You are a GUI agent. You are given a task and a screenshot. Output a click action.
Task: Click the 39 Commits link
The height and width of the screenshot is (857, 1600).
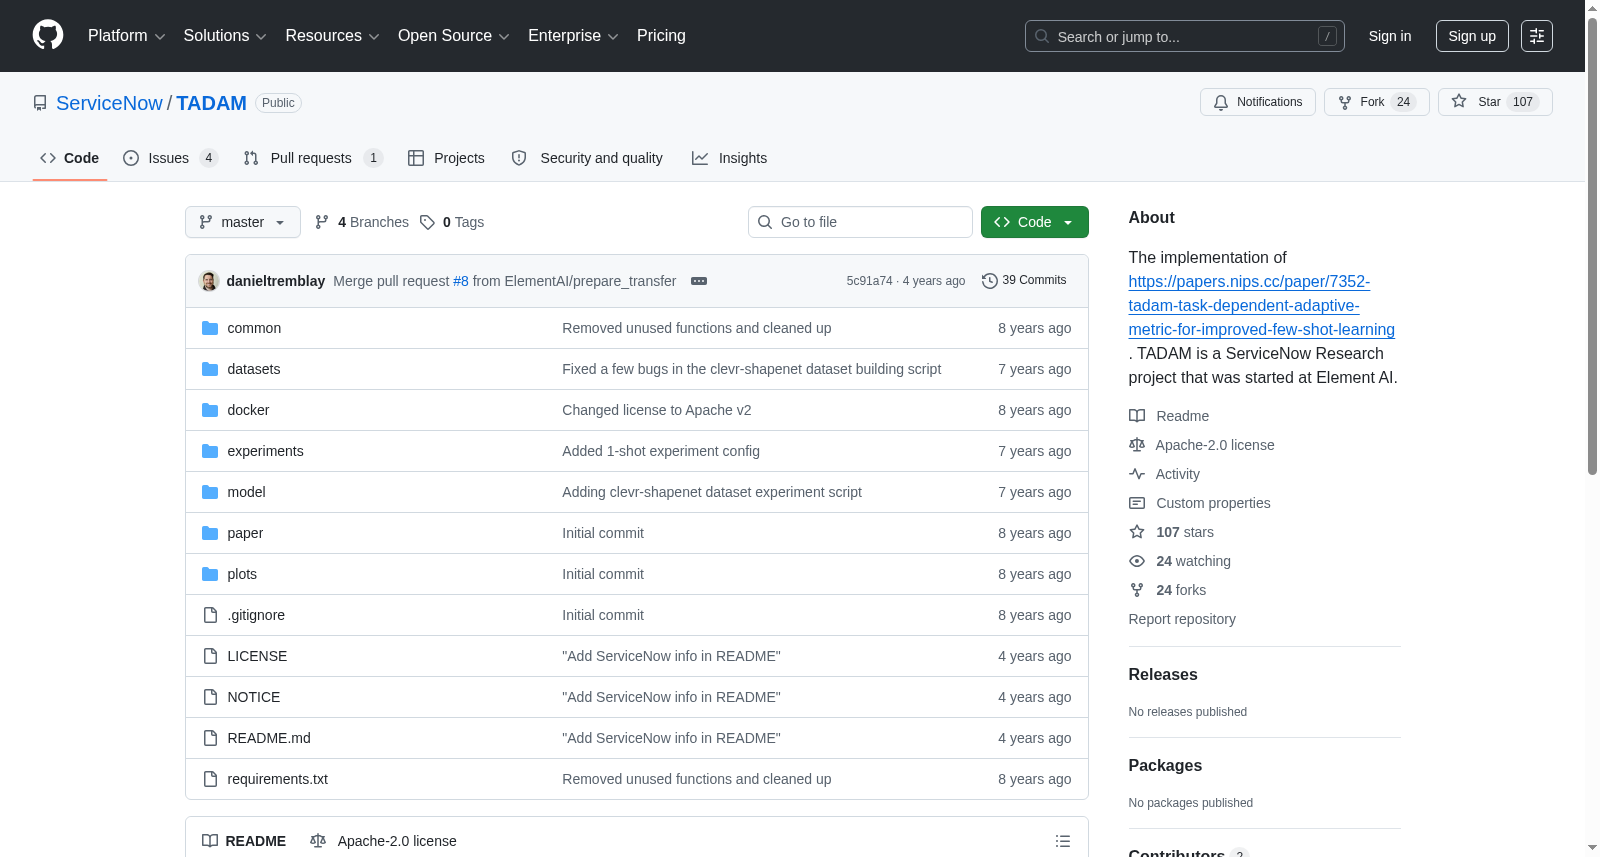[x=1024, y=281]
